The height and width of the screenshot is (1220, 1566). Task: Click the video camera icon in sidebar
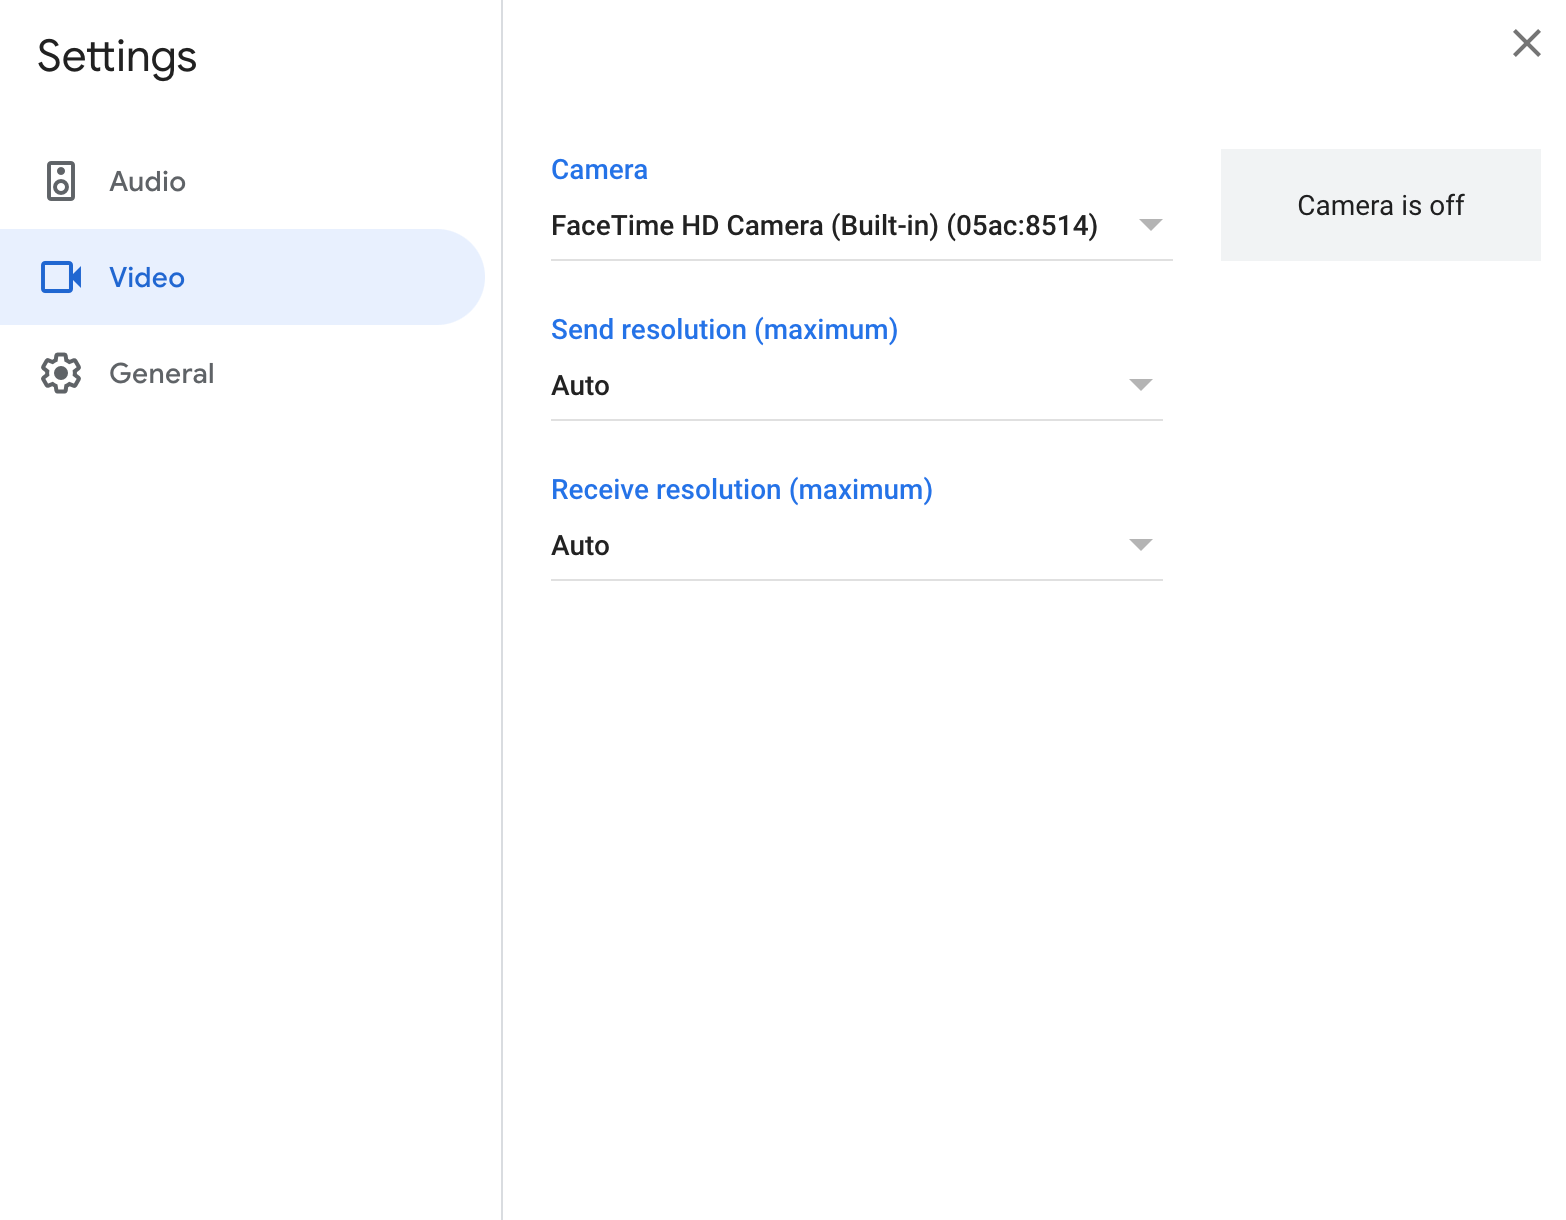pos(61,277)
